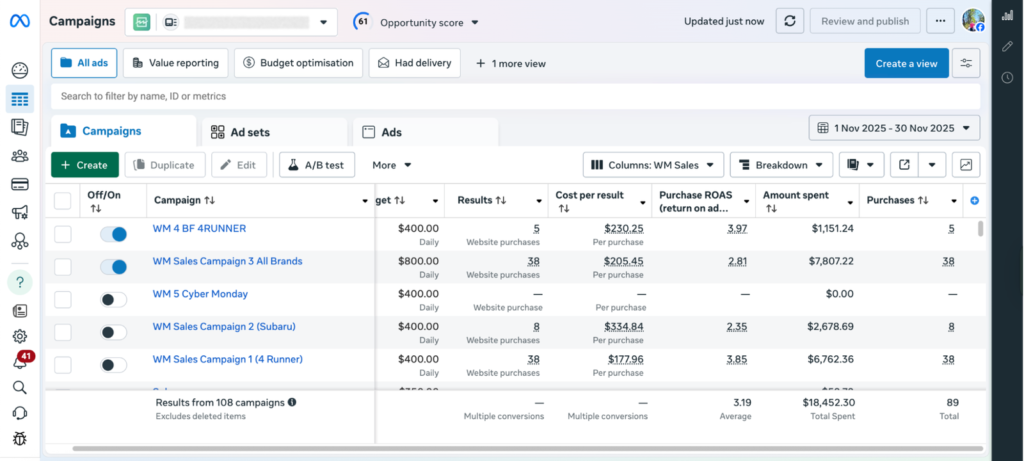Screen dimensions: 1024x461
Task: Click the refresh data icon
Action: 790,21
